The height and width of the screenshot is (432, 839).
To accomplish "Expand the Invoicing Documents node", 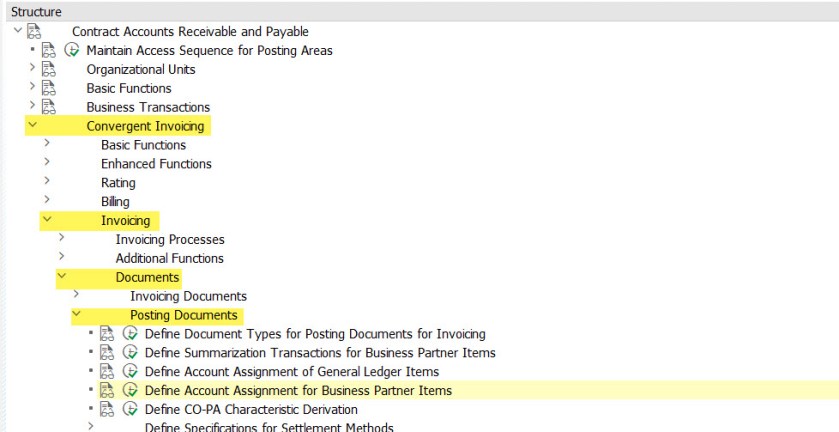I will (76, 294).
